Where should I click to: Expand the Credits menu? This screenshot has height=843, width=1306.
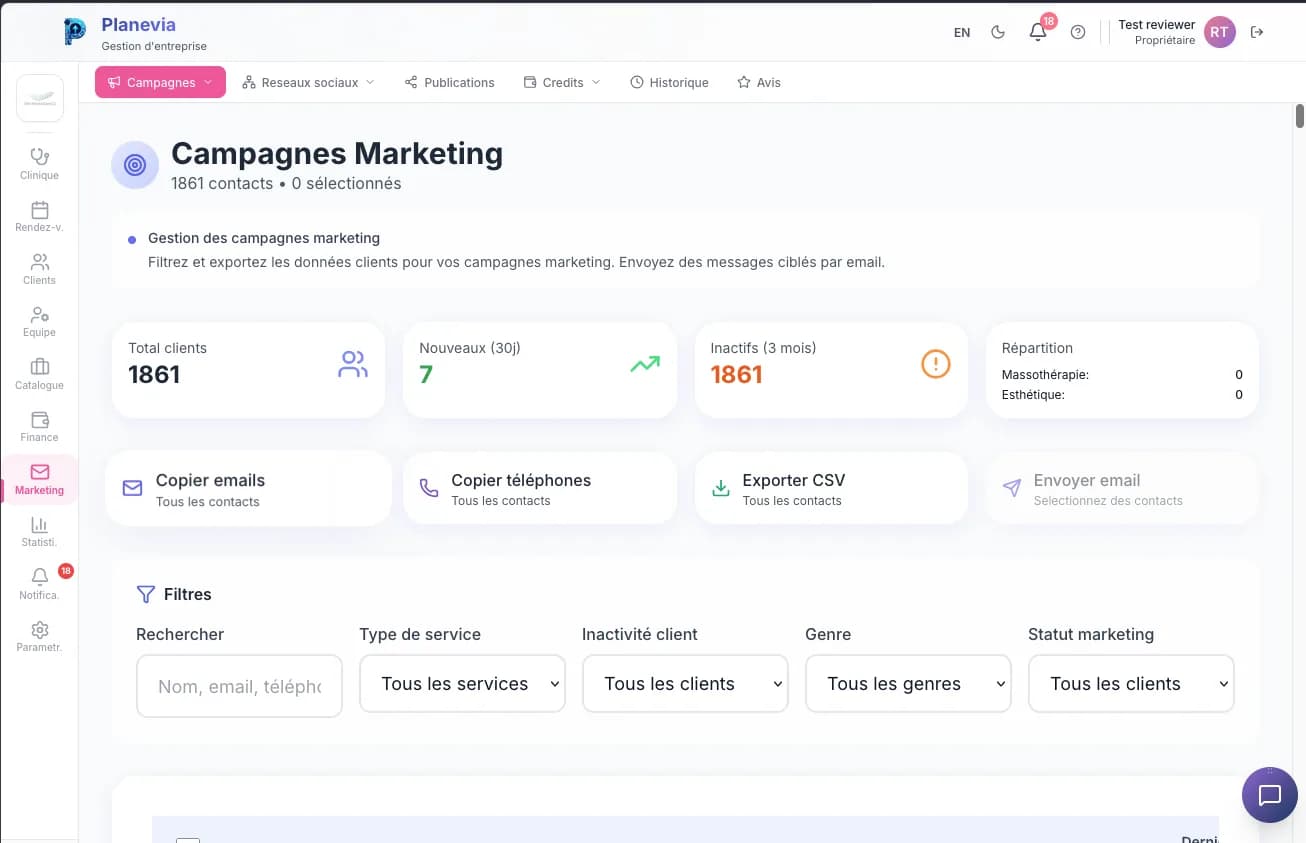click(x=562, y=82)
